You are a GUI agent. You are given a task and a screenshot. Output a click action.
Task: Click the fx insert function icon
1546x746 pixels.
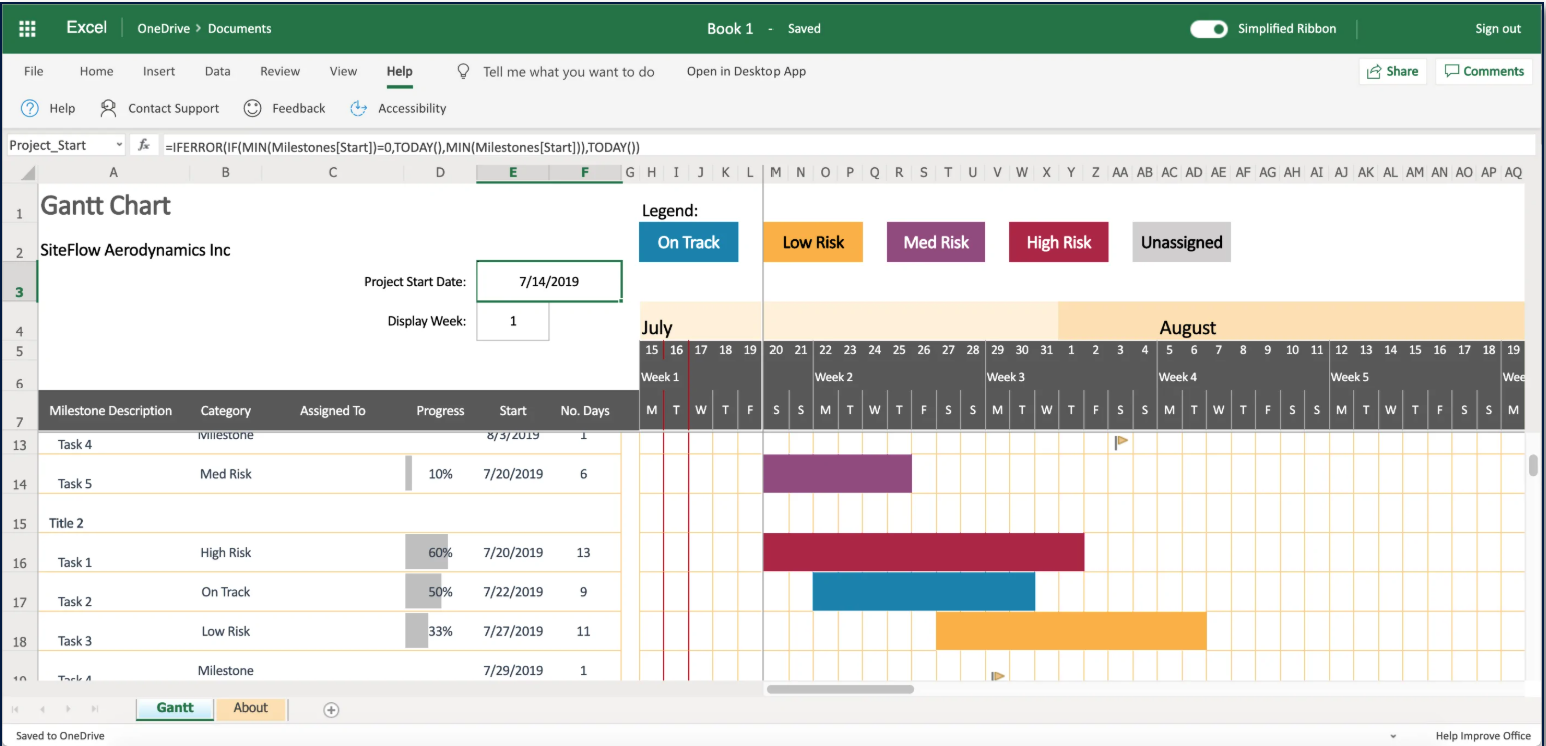click(144, 145)
